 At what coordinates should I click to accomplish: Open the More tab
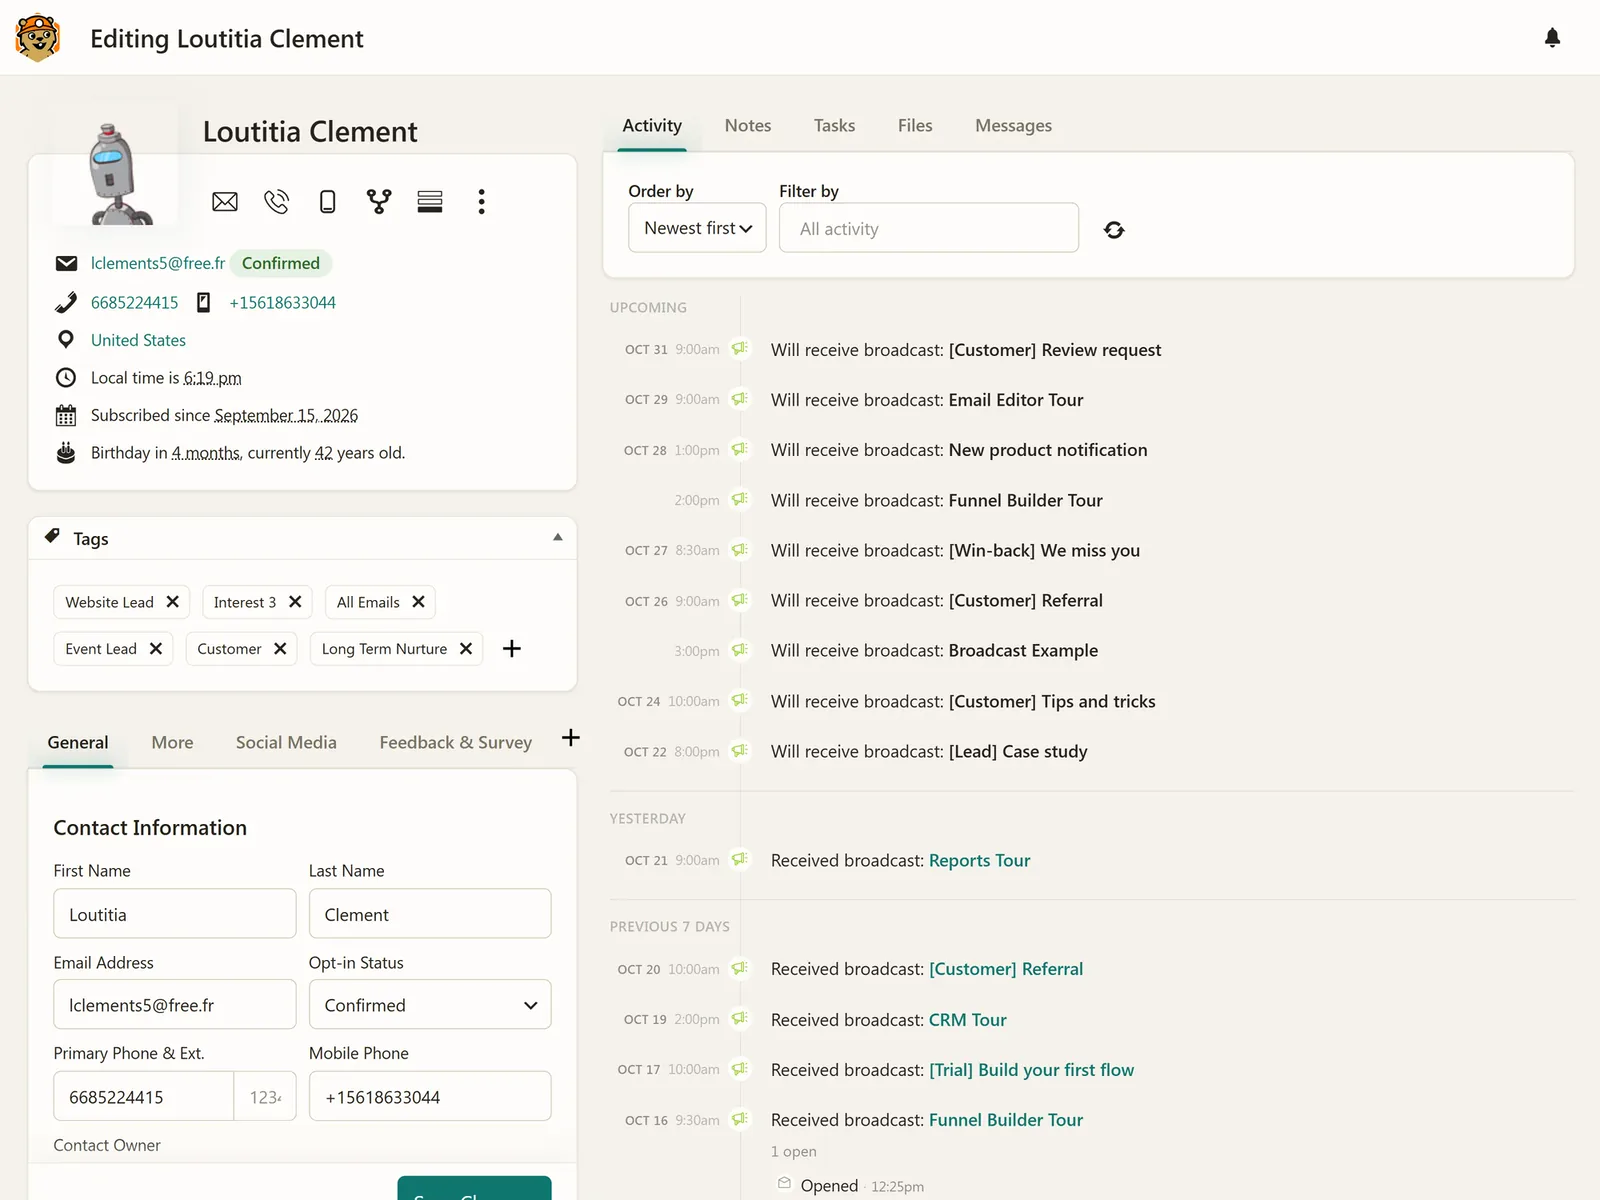(x=172, y=742)
